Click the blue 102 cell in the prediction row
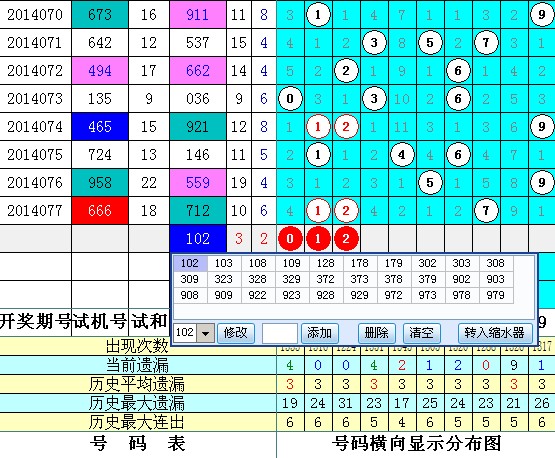 coord(198,239)
